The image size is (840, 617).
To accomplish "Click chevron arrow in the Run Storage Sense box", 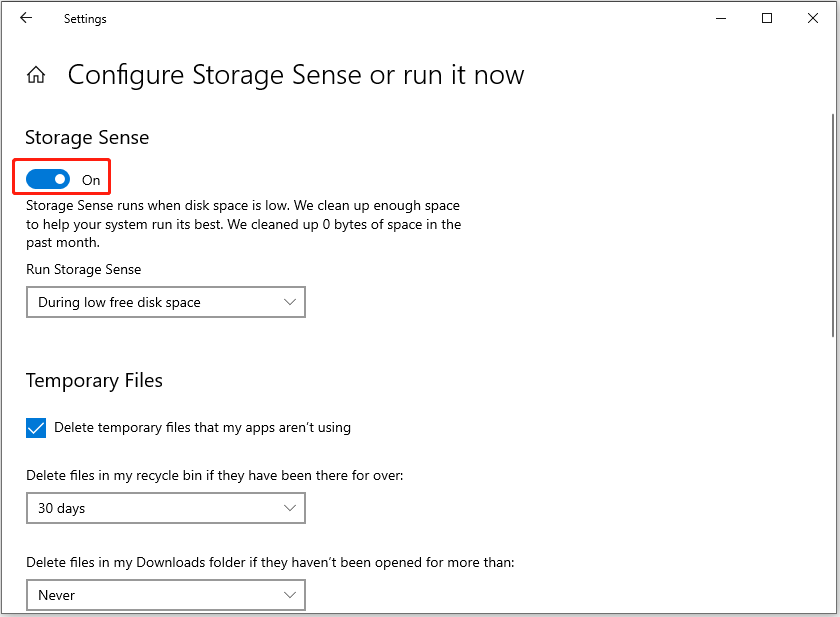I will pyautogui.click(x=290, y=302).
